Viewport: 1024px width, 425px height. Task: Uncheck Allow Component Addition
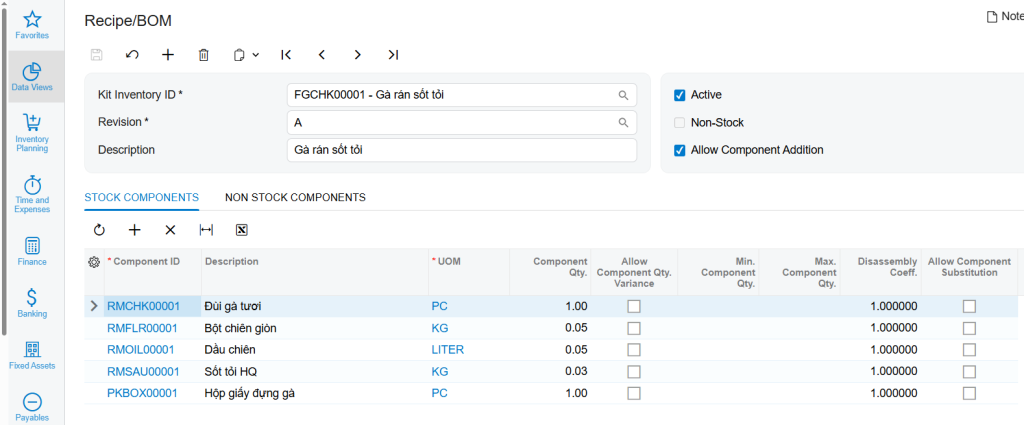(679, 150)
